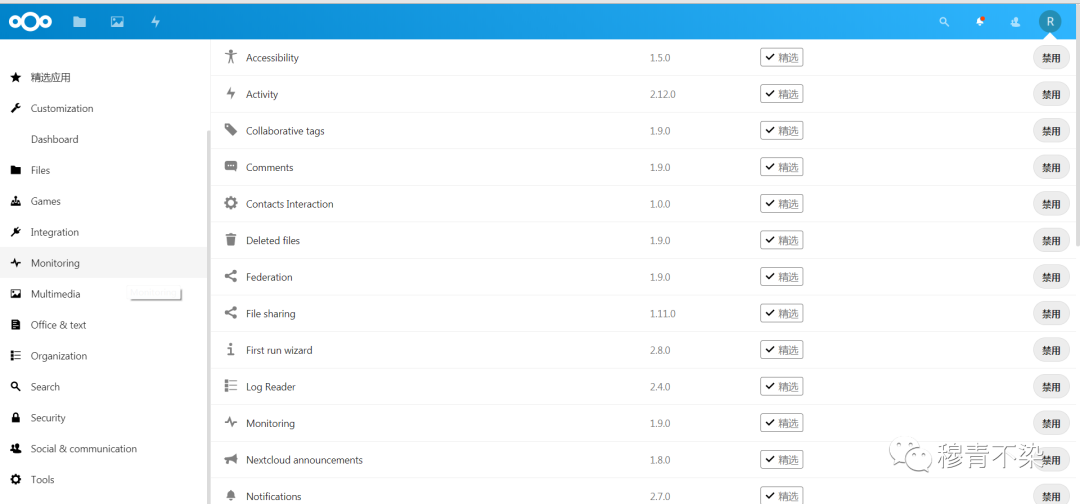Disable the First run wizard app
Image resolution: width=1080 pixels, height=504 pixels.
1051,350
